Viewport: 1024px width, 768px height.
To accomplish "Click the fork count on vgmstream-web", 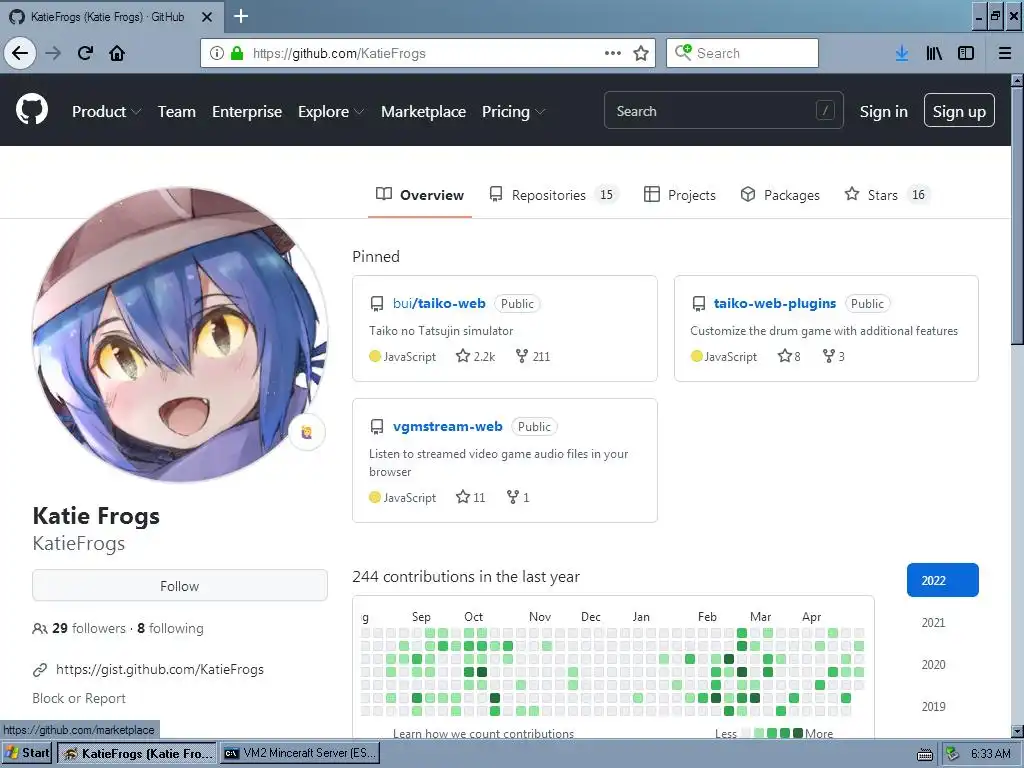I will [x=518, y=498].
